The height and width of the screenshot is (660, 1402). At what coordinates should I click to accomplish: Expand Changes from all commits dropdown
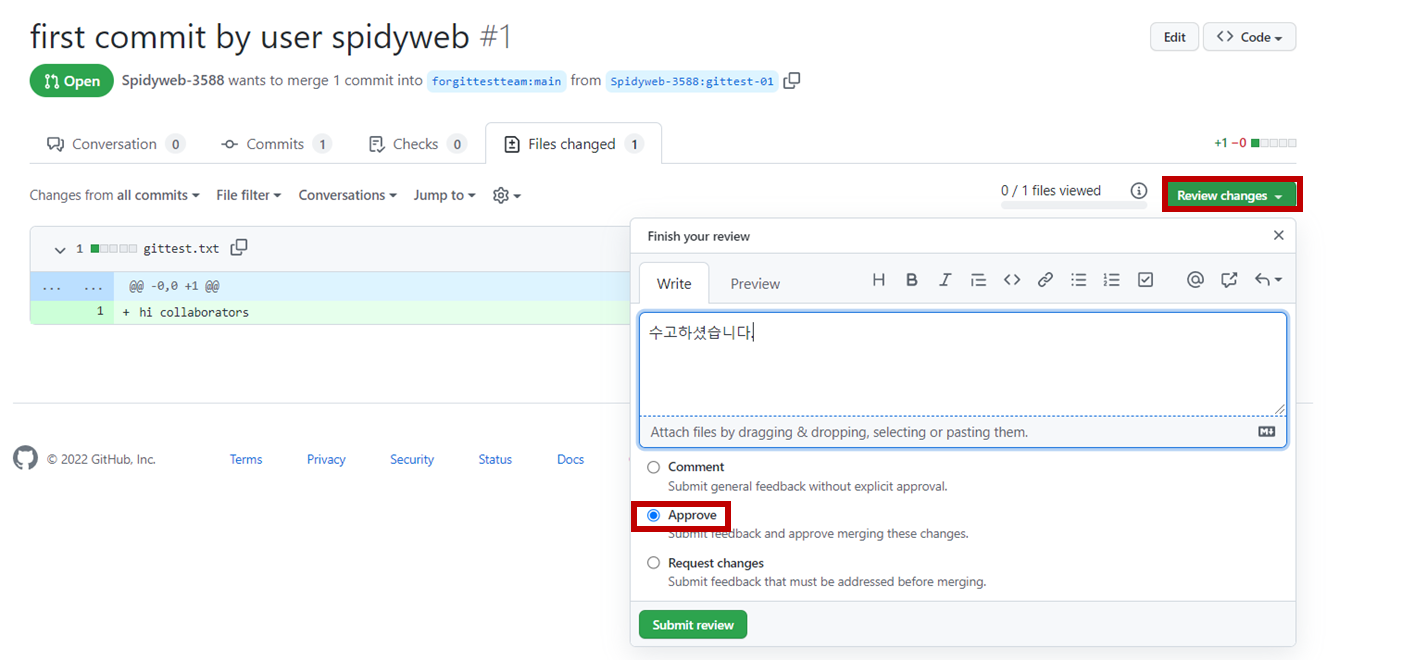point(114,195)
